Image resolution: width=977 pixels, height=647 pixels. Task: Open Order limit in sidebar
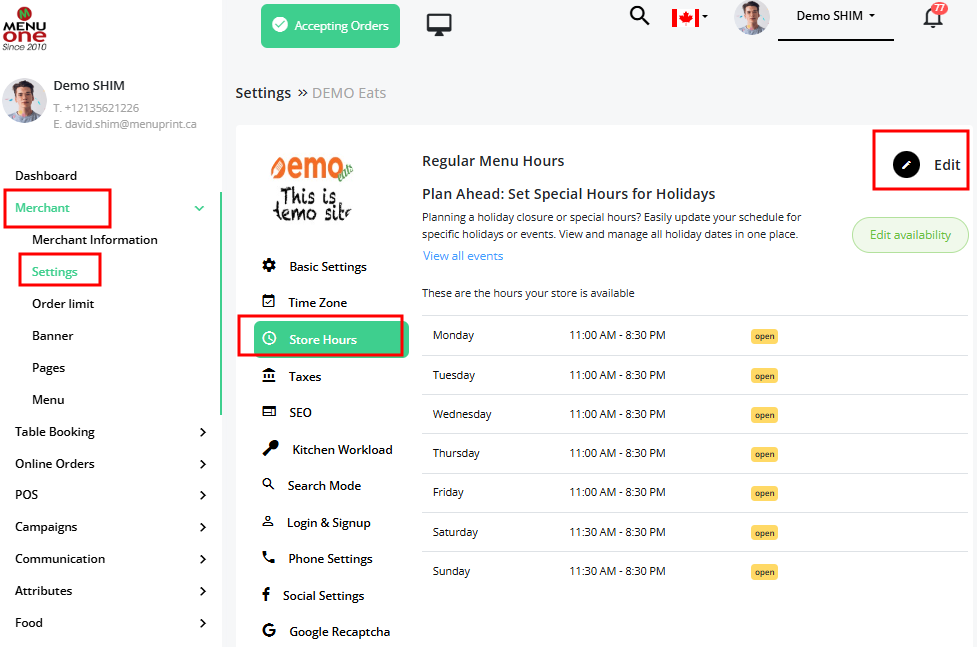pos(63,304)
